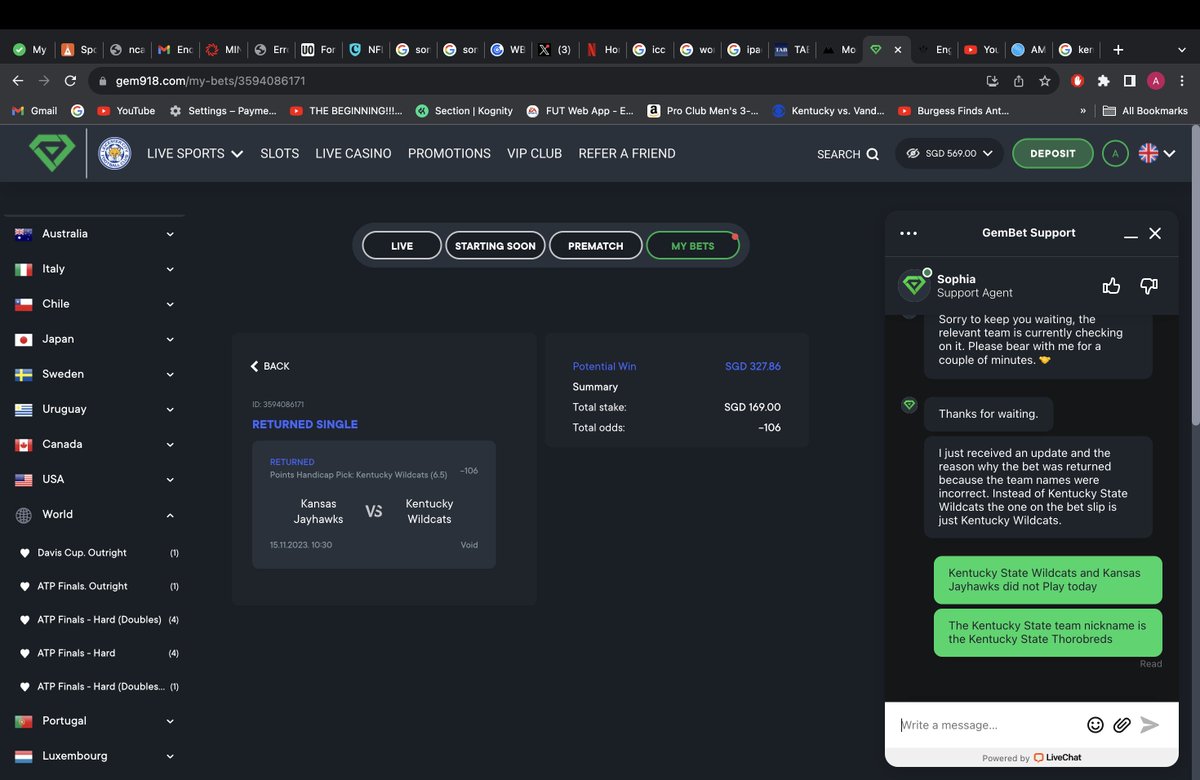The width and height of the screenshot is (1200, 780).
Task: Open language selector with UK flag
Action: point(1156,154)
